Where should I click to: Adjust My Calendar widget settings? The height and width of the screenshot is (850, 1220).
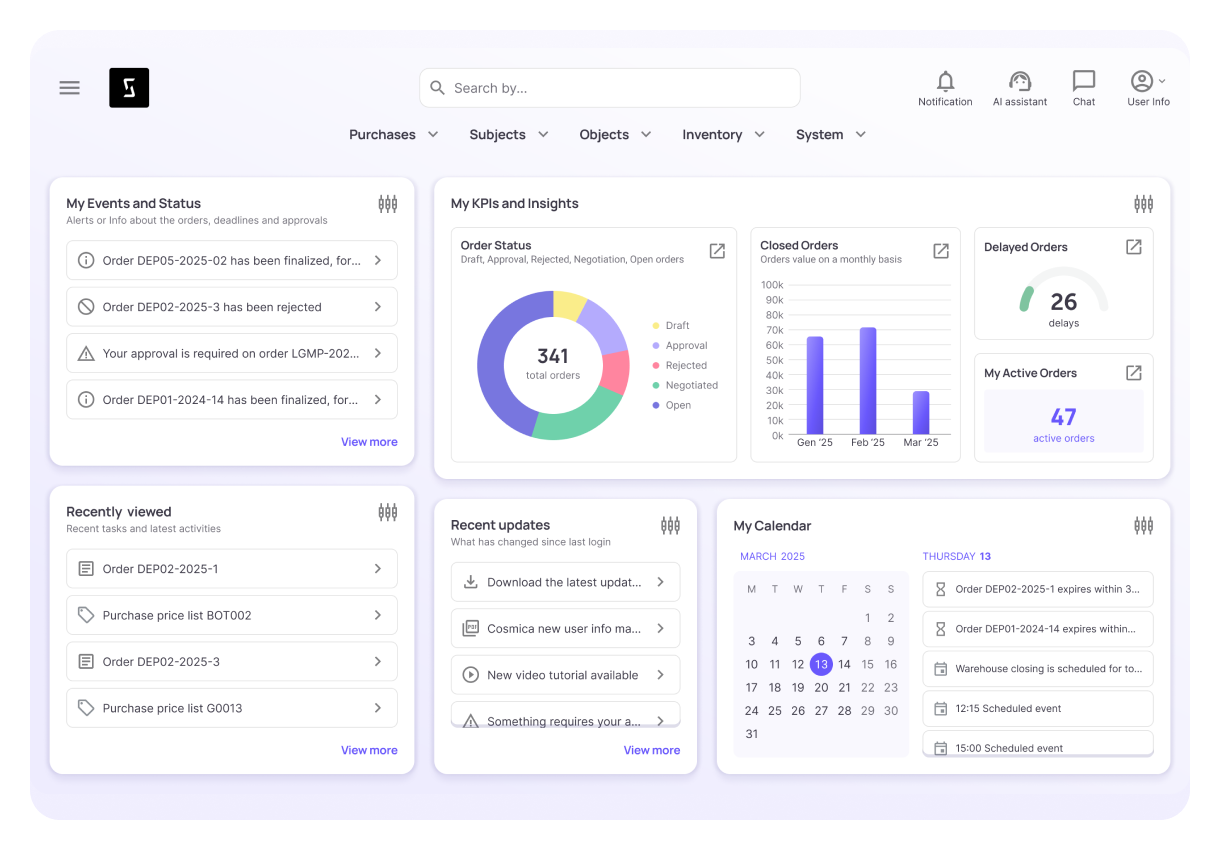coord(1143,526)
